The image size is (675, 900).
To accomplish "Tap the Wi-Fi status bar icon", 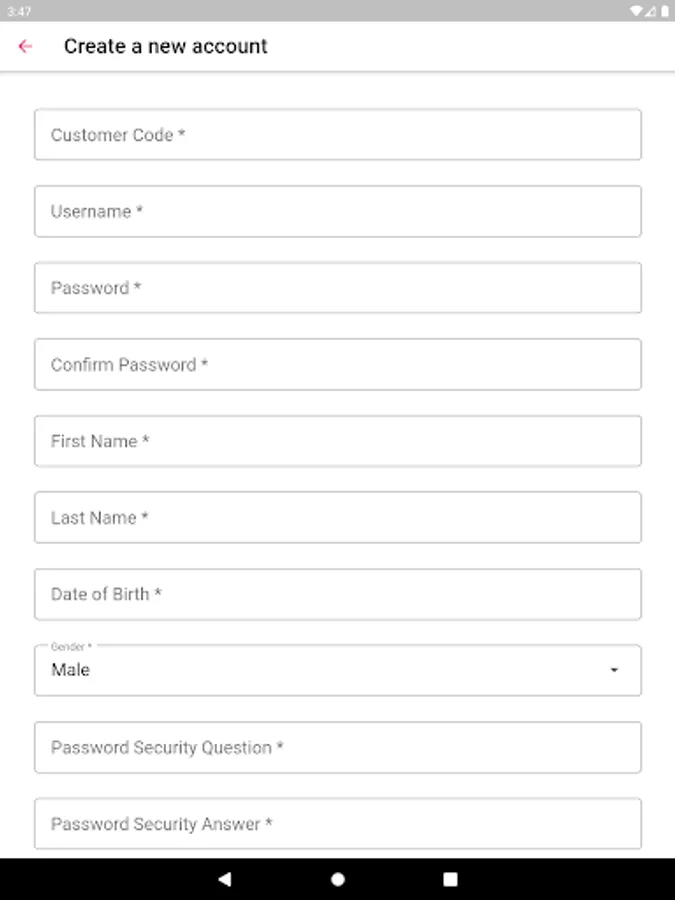I will (x=636, y=11).
